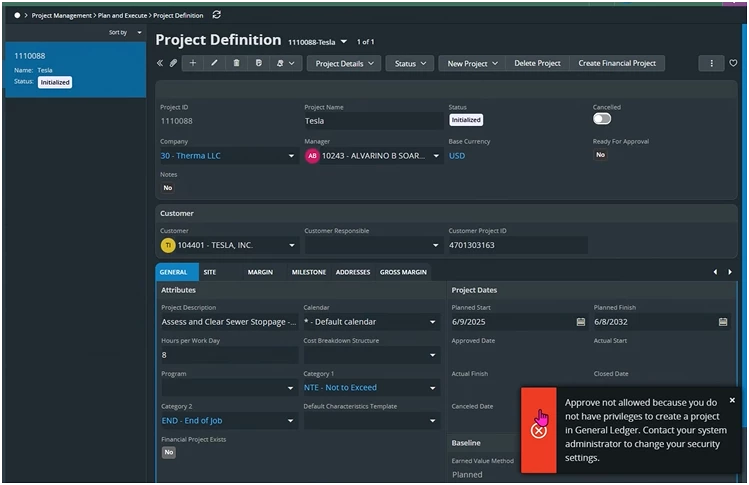Close the error notification popup
Image resolution: width=749 pixels, height=485 pixels.
tap(732, 400)
